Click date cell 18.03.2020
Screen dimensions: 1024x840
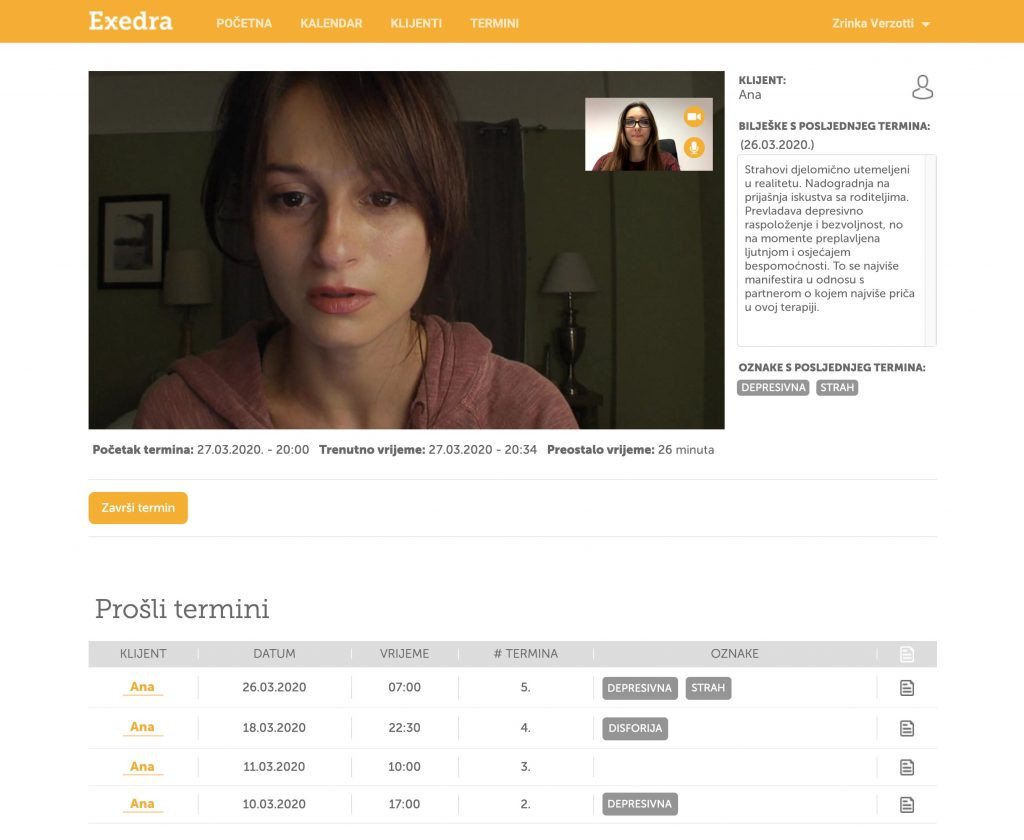coord(274,728)
